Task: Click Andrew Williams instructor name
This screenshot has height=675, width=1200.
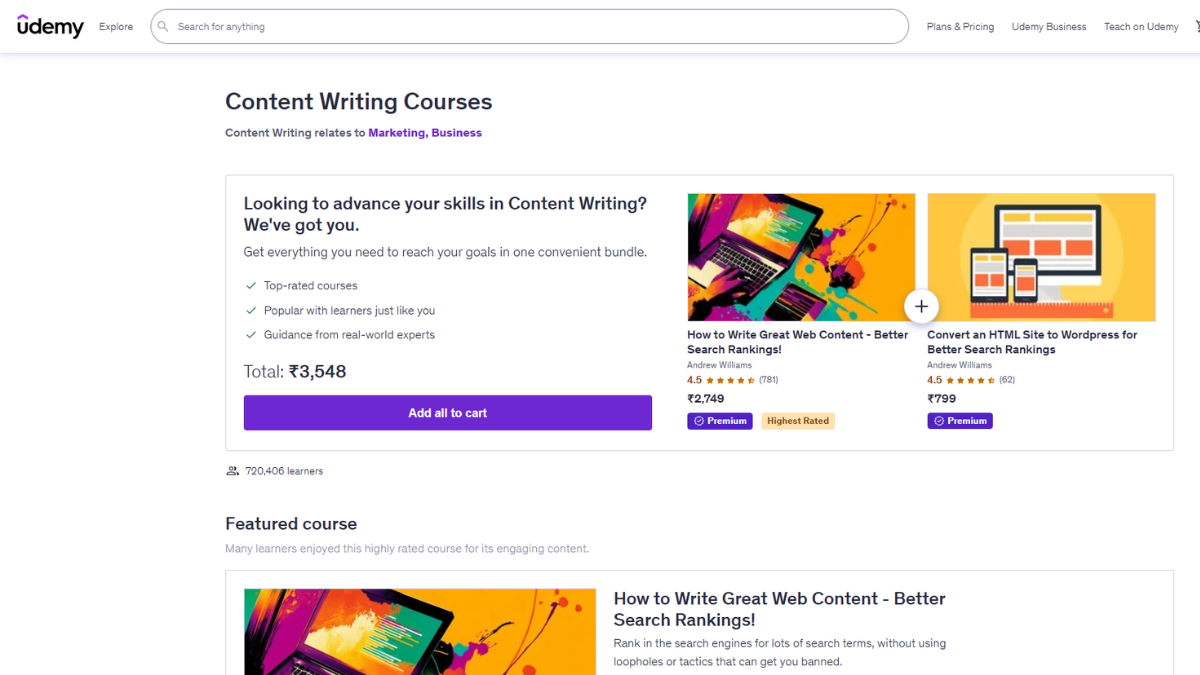Action: click(x=719, y=364)
